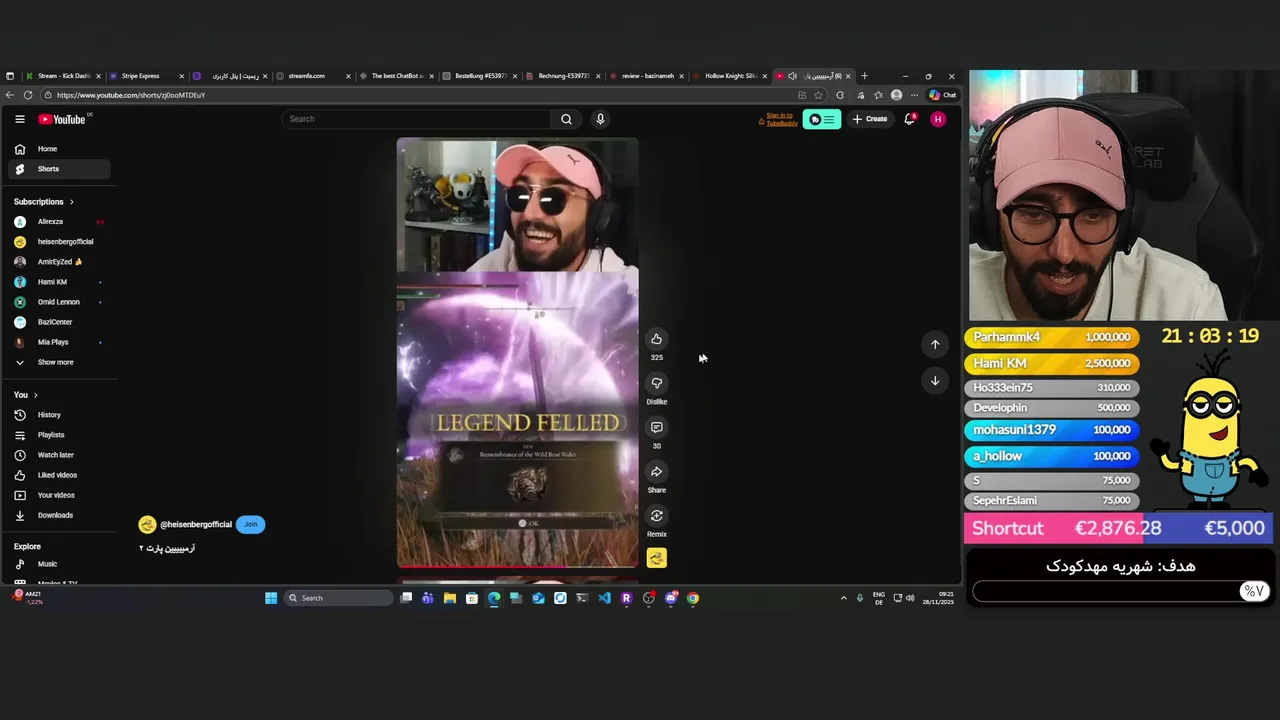The width and height of the screenshot is (1280, 720).
Task: Click the search magnifier button
Action: tap(566, 119)
